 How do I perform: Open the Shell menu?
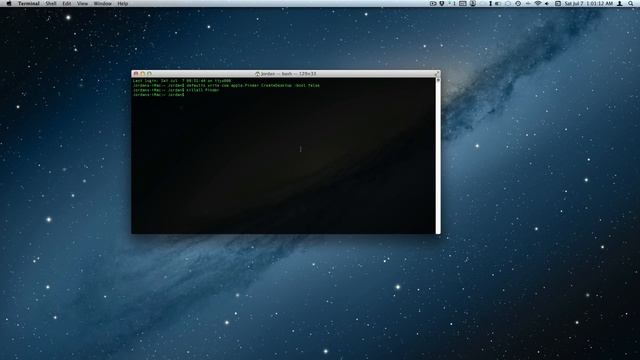point(51,3)
